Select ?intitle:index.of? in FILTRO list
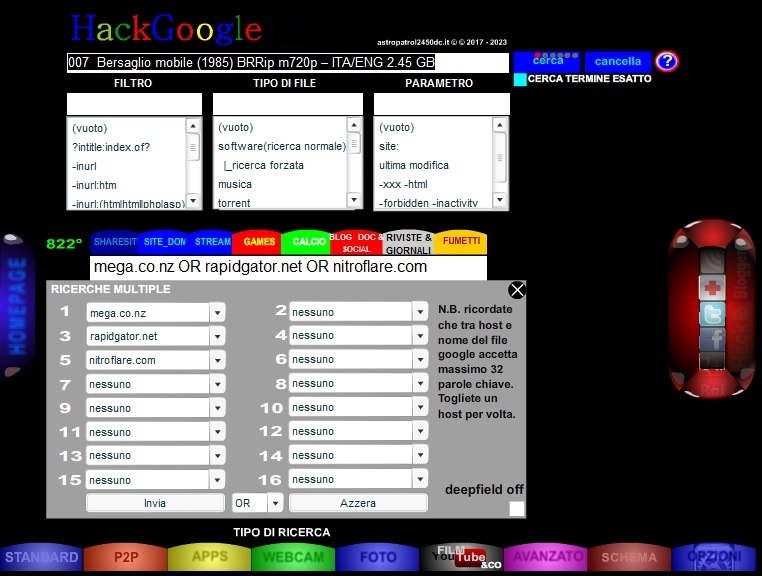 point(127,147)
